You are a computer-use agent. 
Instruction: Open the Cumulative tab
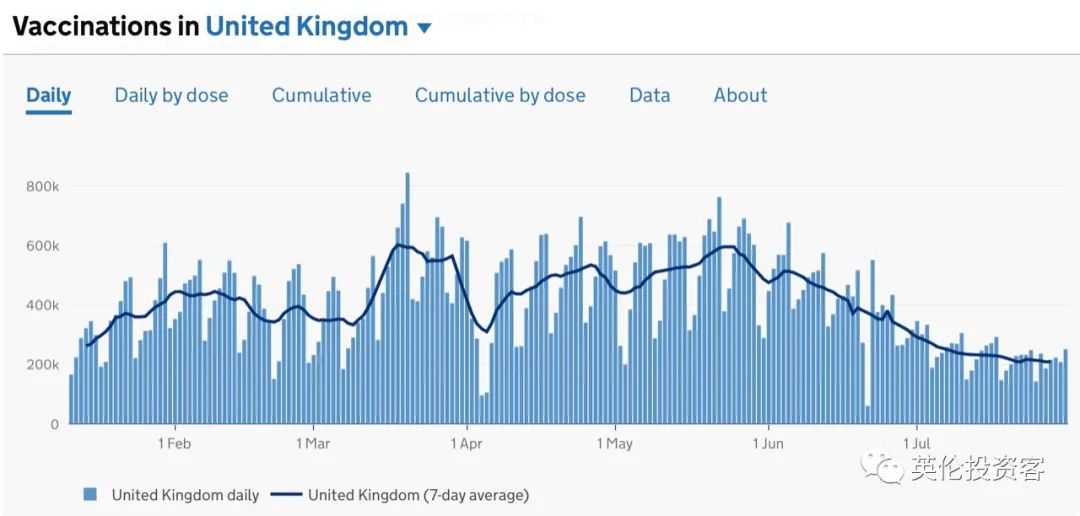[321, 96]
